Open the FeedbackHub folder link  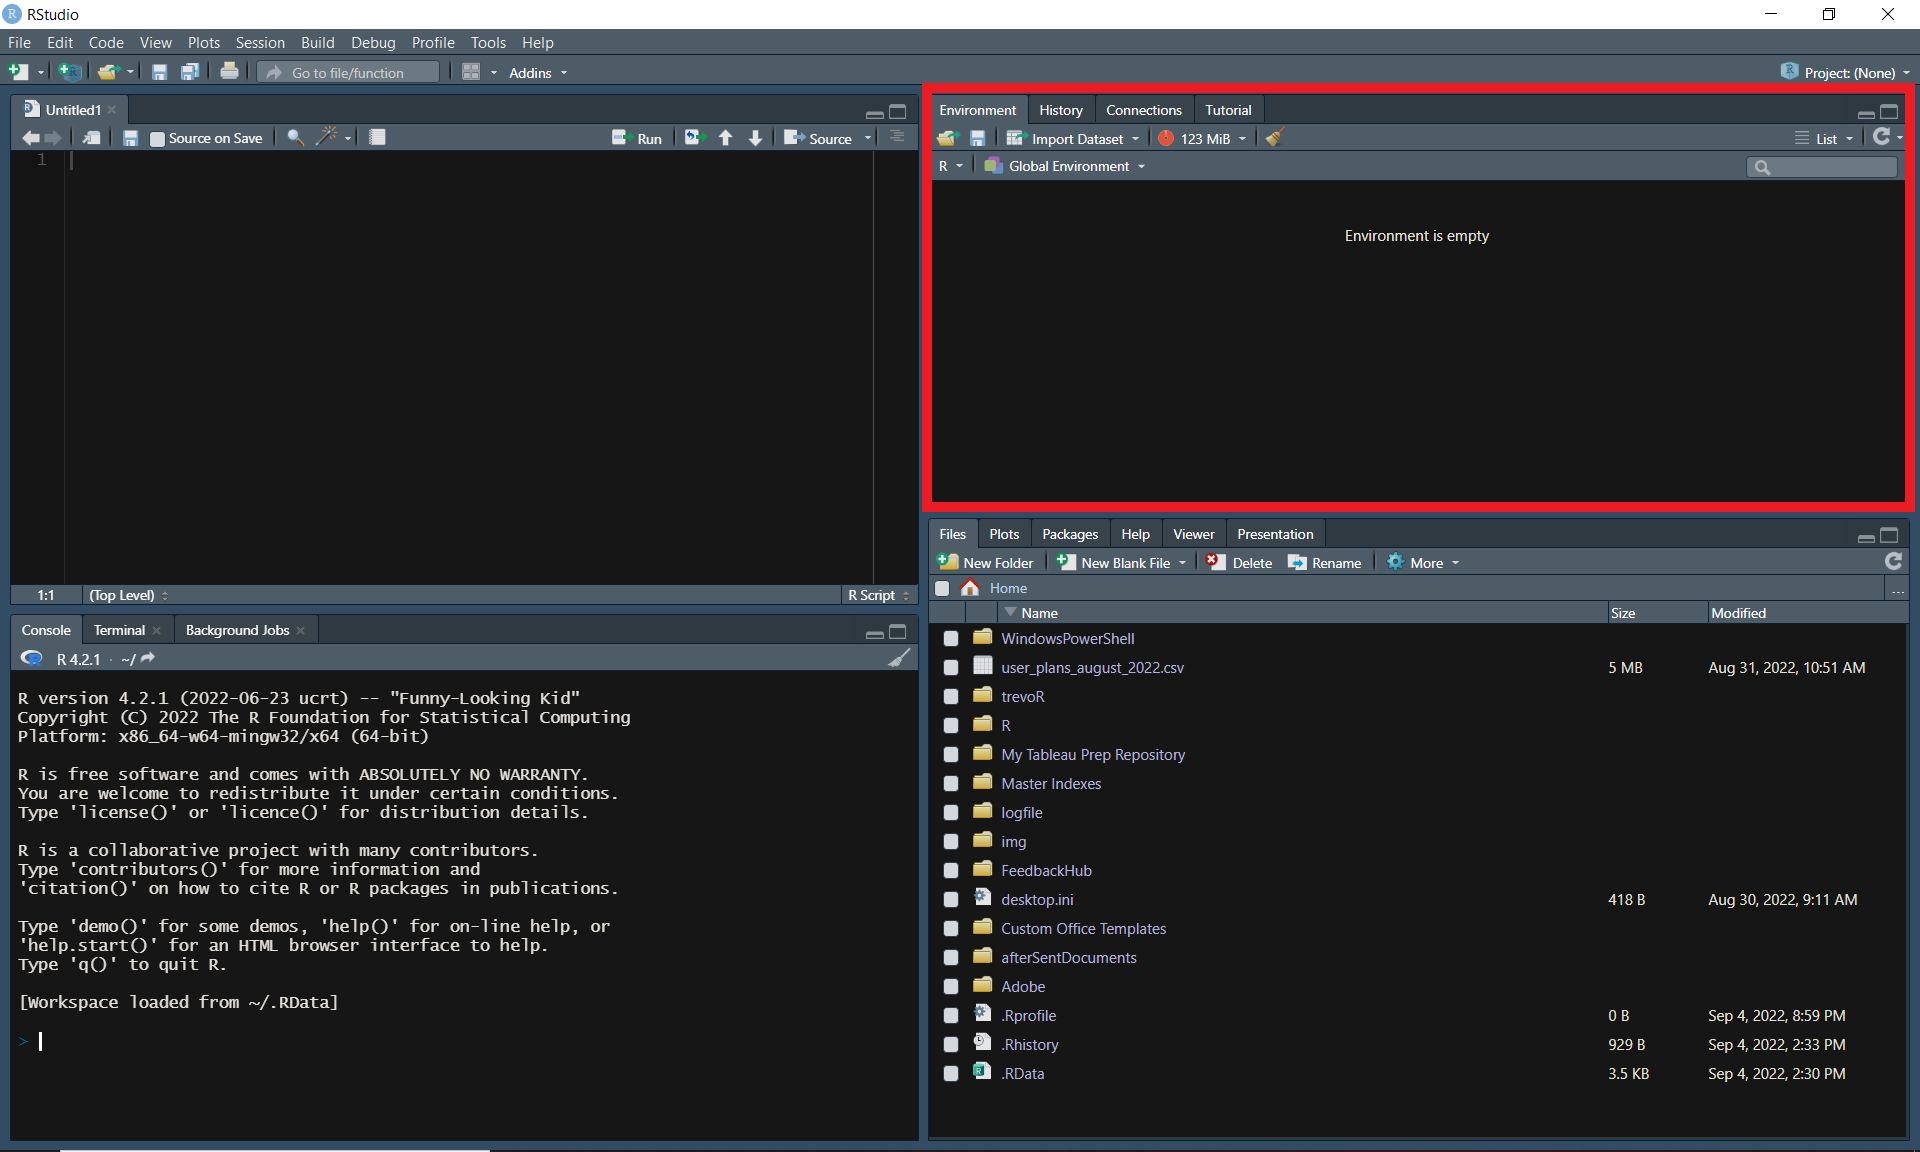coord(1046,870)
